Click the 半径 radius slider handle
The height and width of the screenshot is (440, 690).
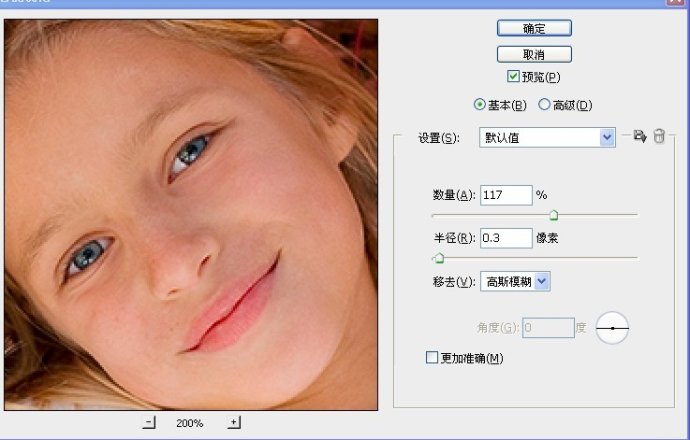click(439, 258)
